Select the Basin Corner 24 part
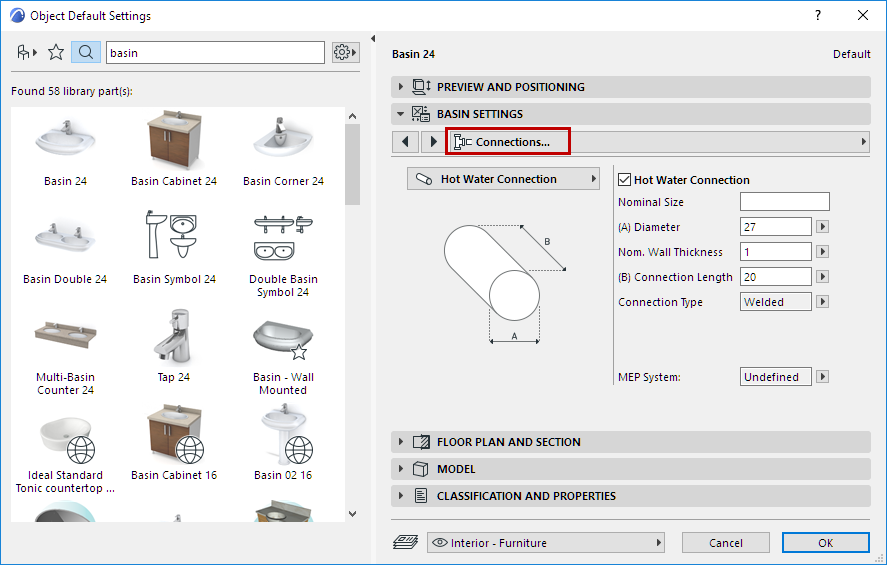This screenshot has width=887, height=565. tap(283, 148)
